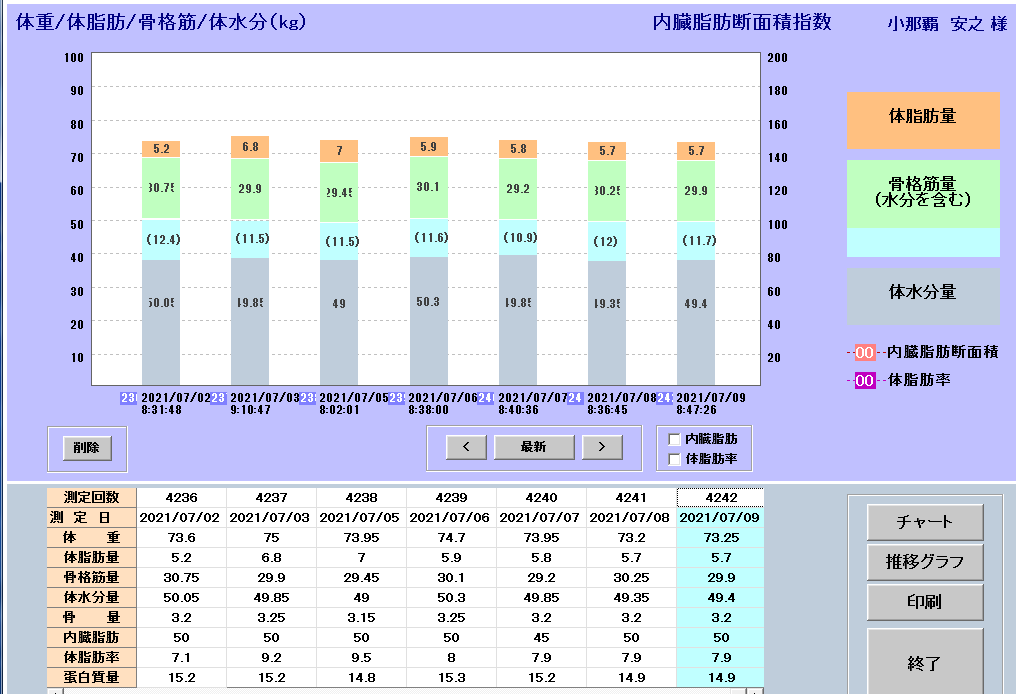Click highlighted date cell 2021/07/09
Viewport: 1017px width, 694px height.
coord(721,518)
